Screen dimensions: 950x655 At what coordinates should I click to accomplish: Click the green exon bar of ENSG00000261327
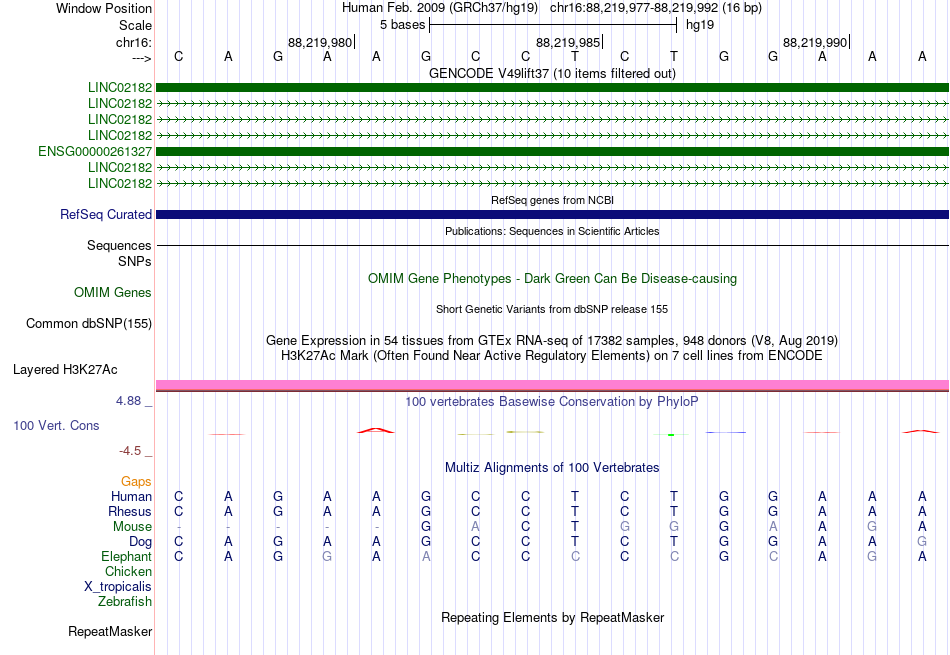coord(552,151)
